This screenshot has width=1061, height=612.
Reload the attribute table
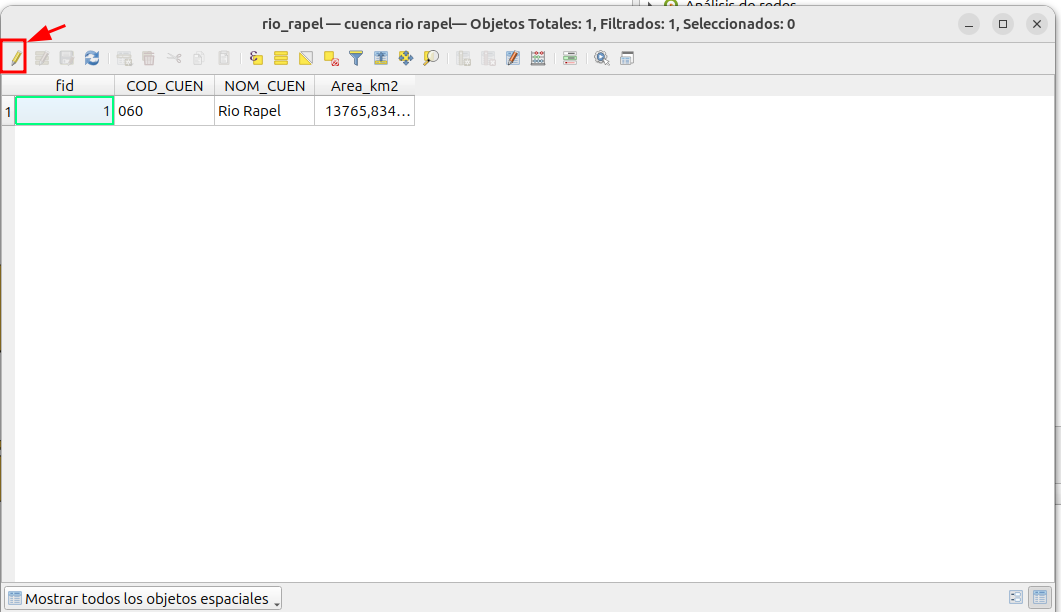92,58
